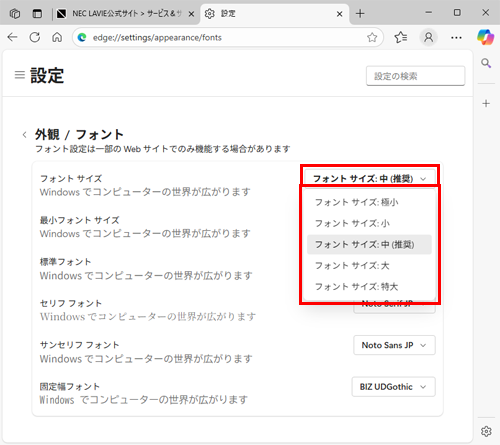500x445 pixels.
Task: Maximize the Edge browser window
Action: pos(457,13)
